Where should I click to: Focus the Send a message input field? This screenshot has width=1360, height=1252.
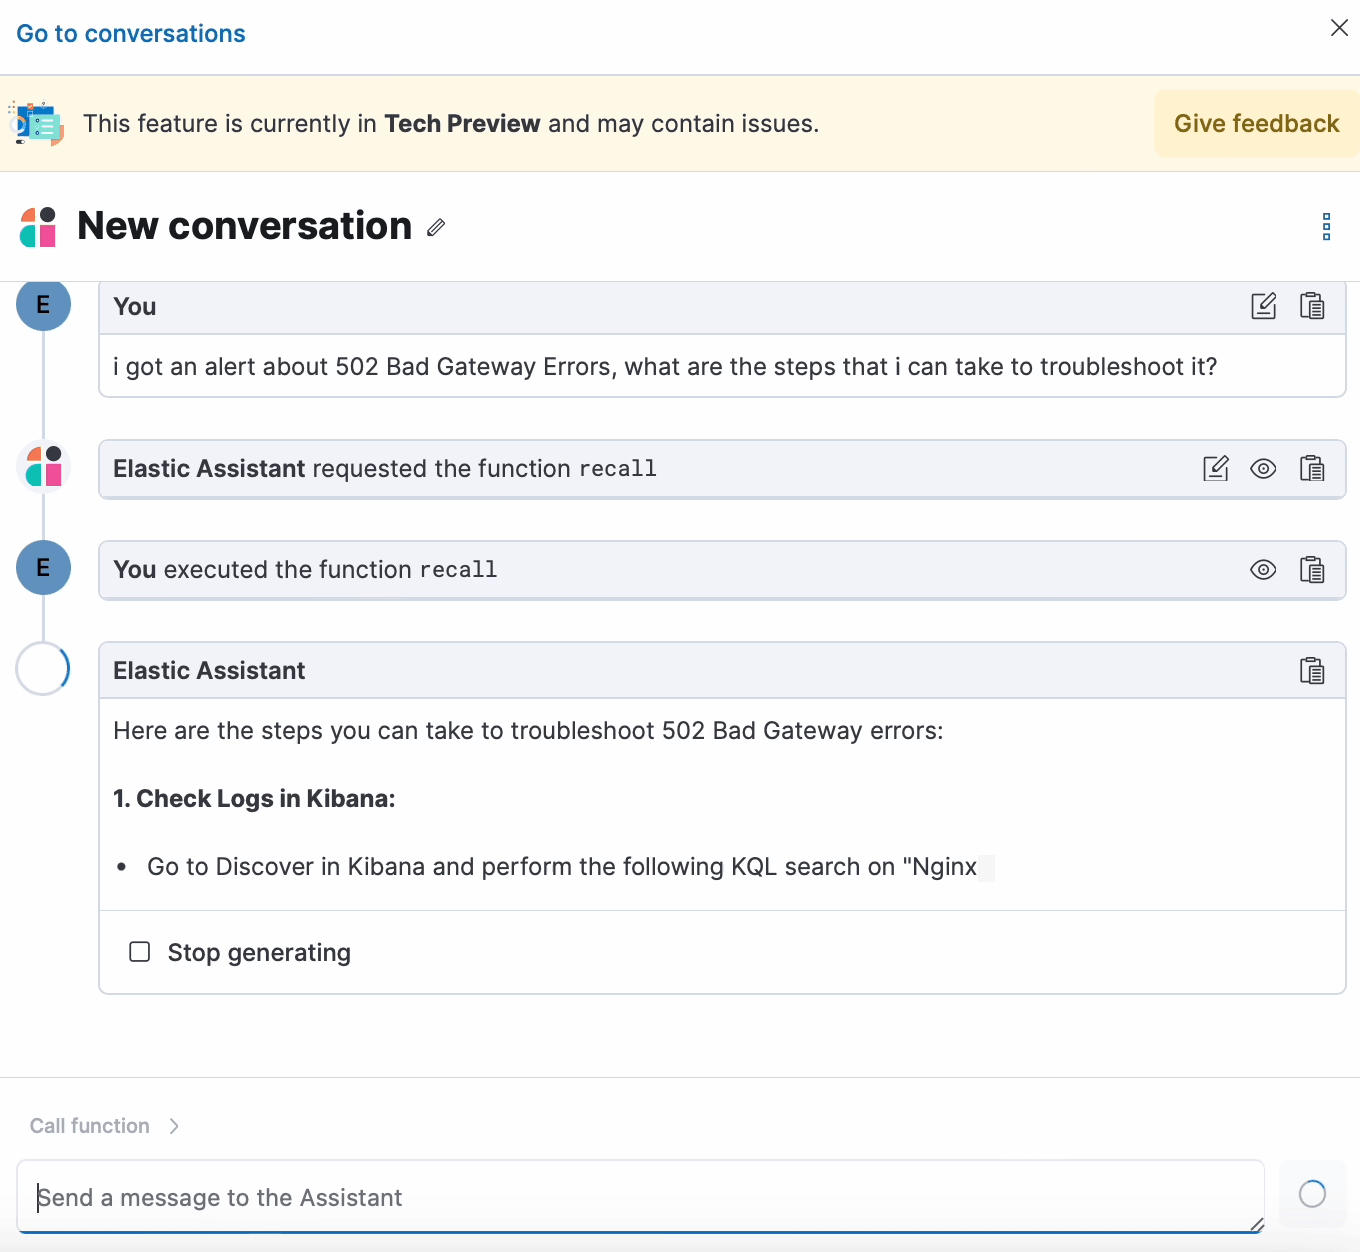(640, 1197)
